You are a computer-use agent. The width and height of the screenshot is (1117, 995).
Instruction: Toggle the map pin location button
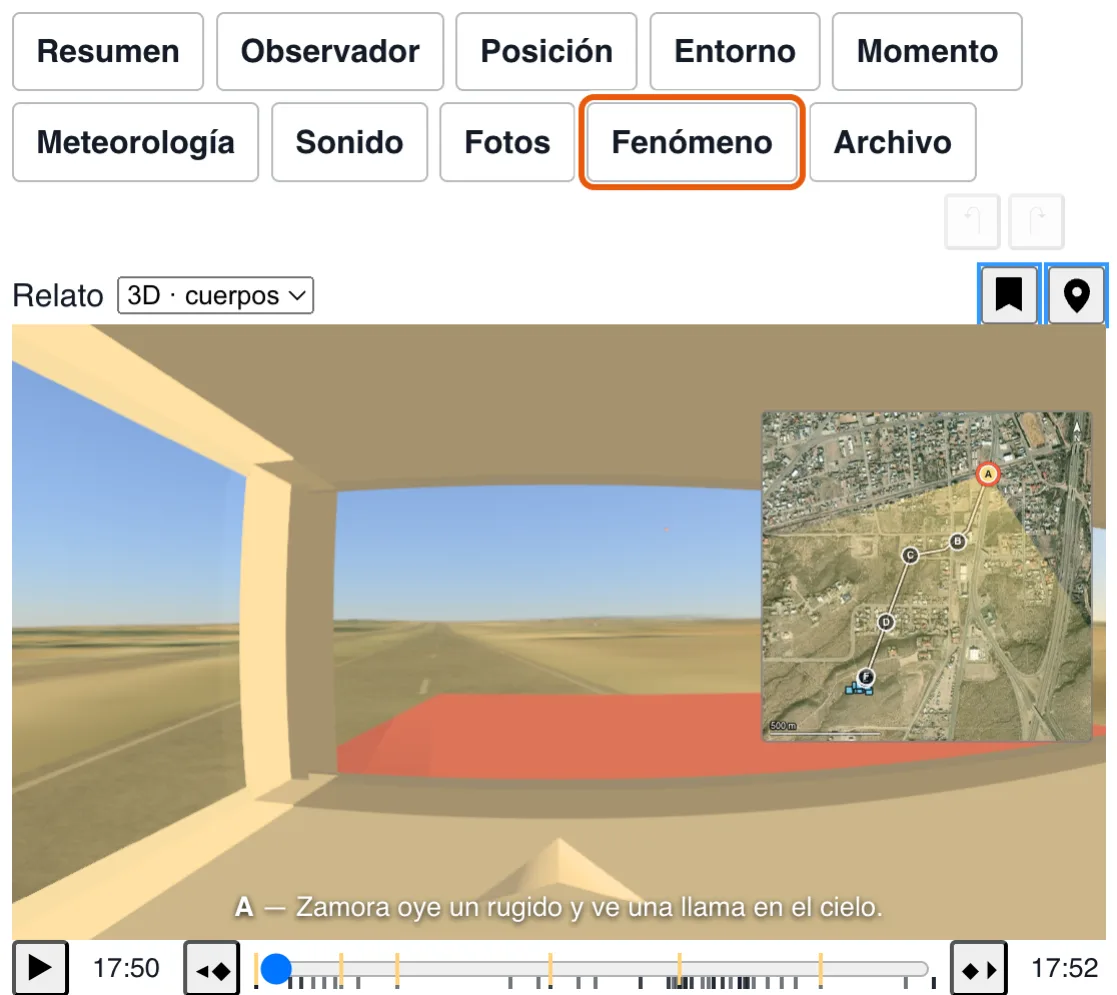click(x=1076, y=294)
